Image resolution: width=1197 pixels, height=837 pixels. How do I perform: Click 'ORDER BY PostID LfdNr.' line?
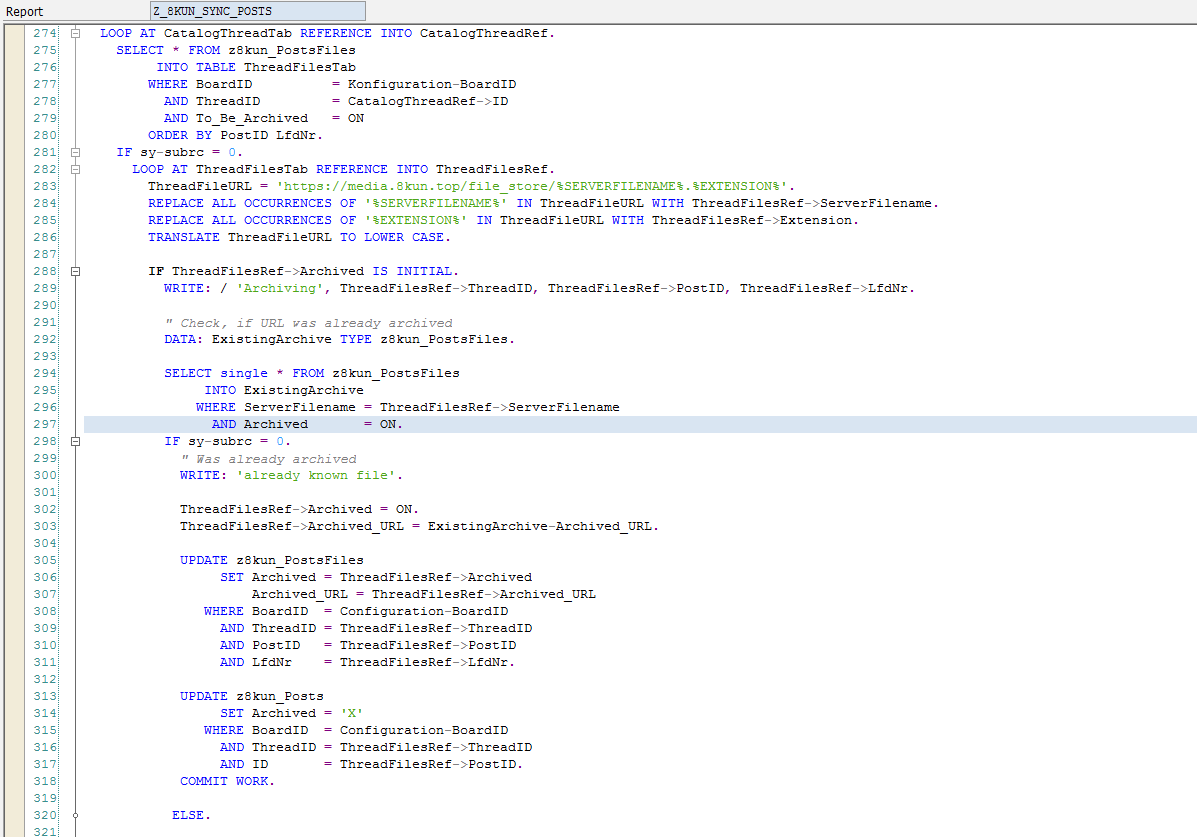coord(235,135)
